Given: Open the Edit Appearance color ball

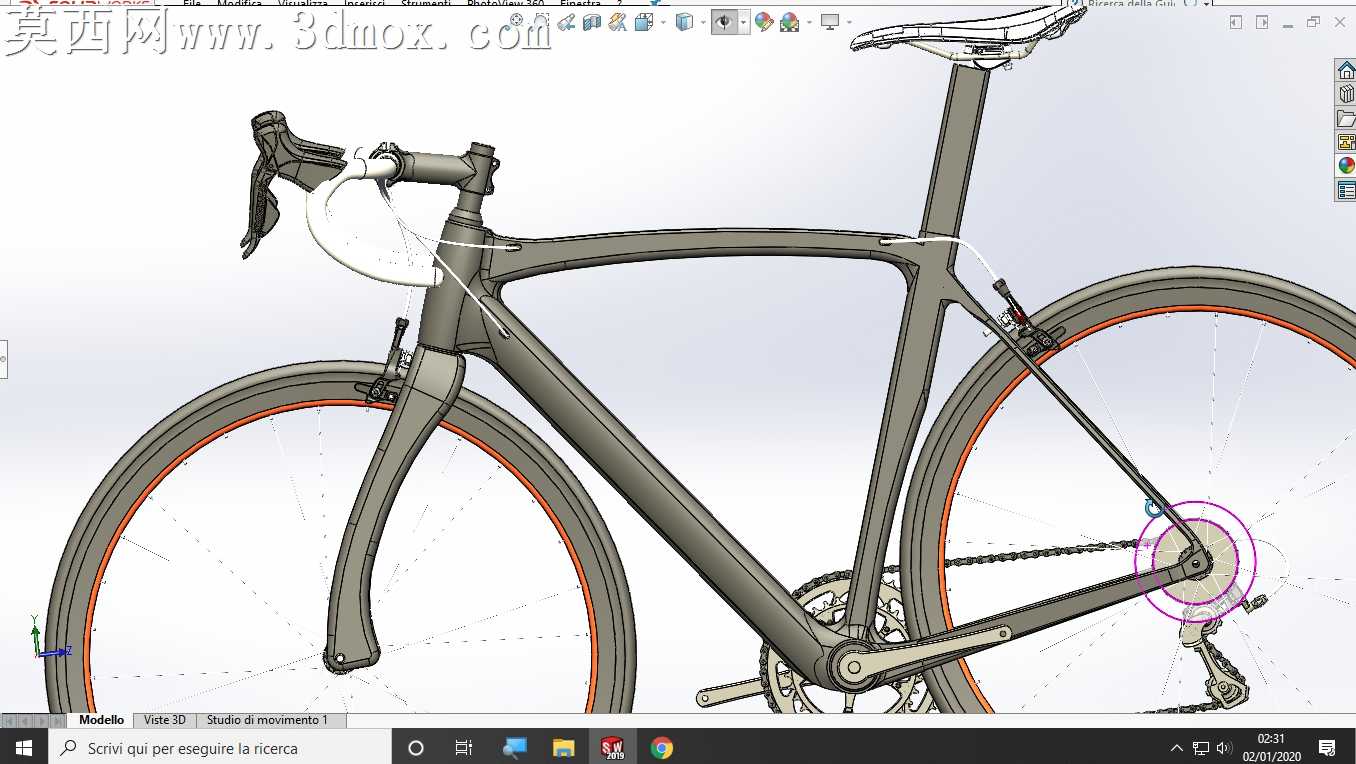Looking at the screenshot, I should pos(764,22).
